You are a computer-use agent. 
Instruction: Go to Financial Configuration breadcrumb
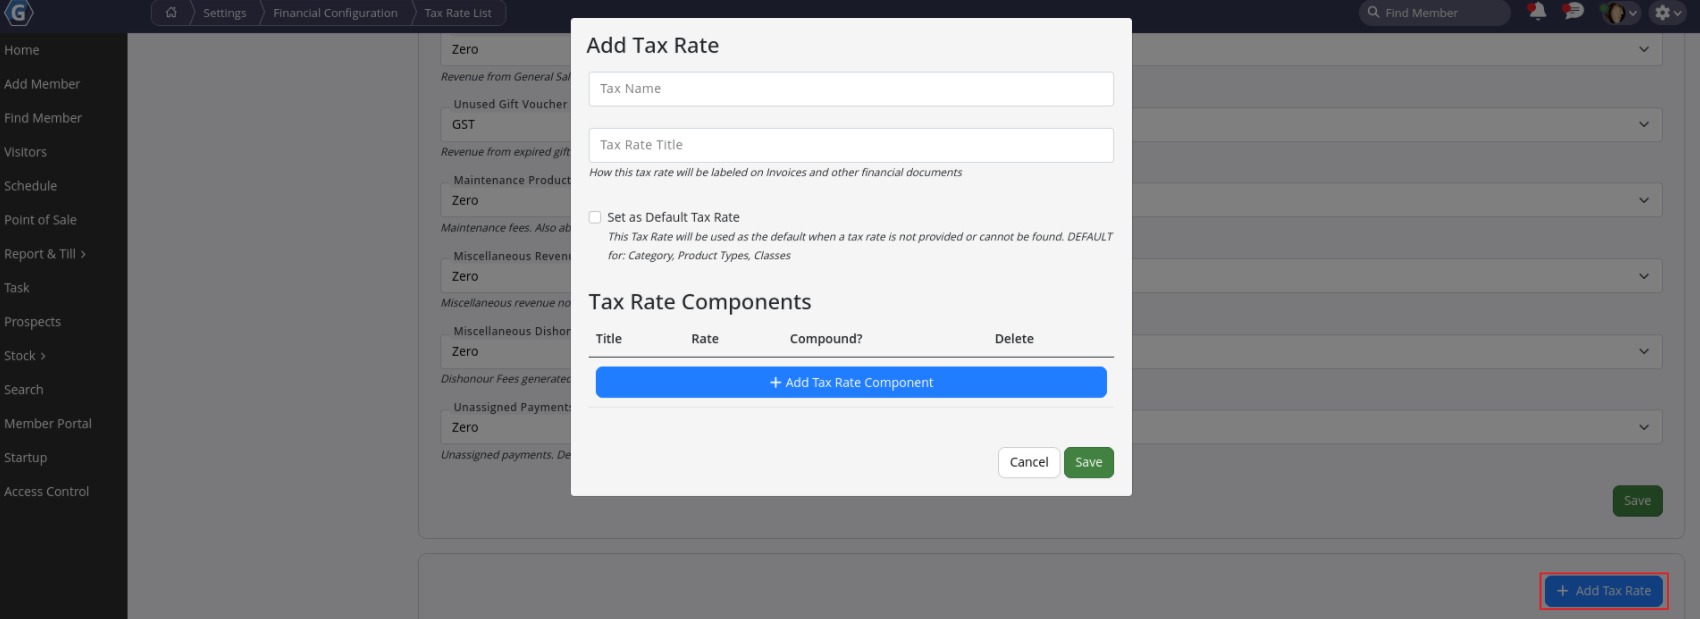click(x=335, y=13)
